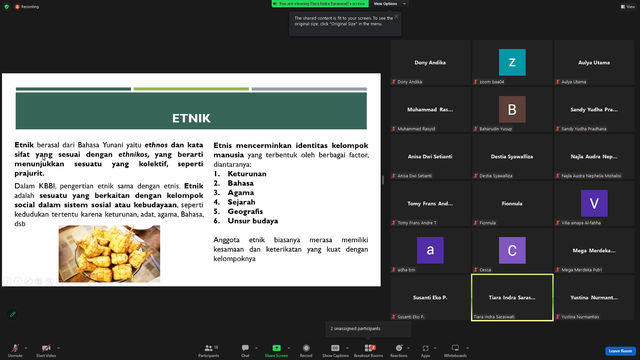The width and height of the screenshot is (640, 360).
Task: Click the 'Geografis' list item on slide
Action: [x=245, y=211]
